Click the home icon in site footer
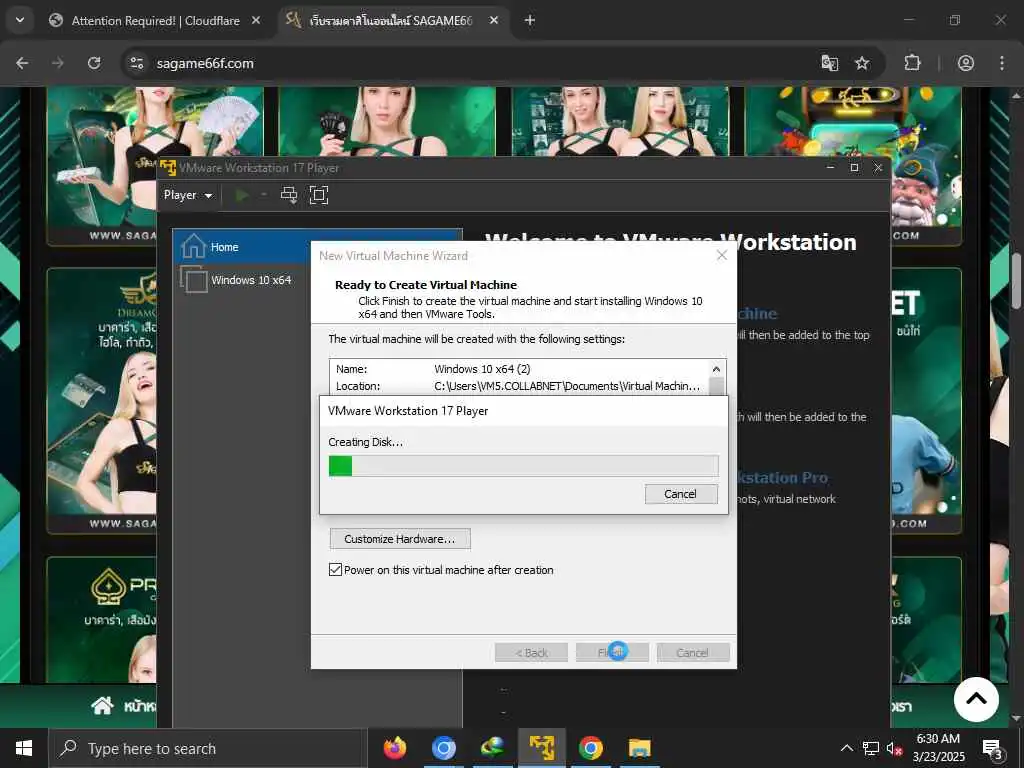The height and width of the screenshot is (768, 1024). pyautogui.click(x=102, y=705)
